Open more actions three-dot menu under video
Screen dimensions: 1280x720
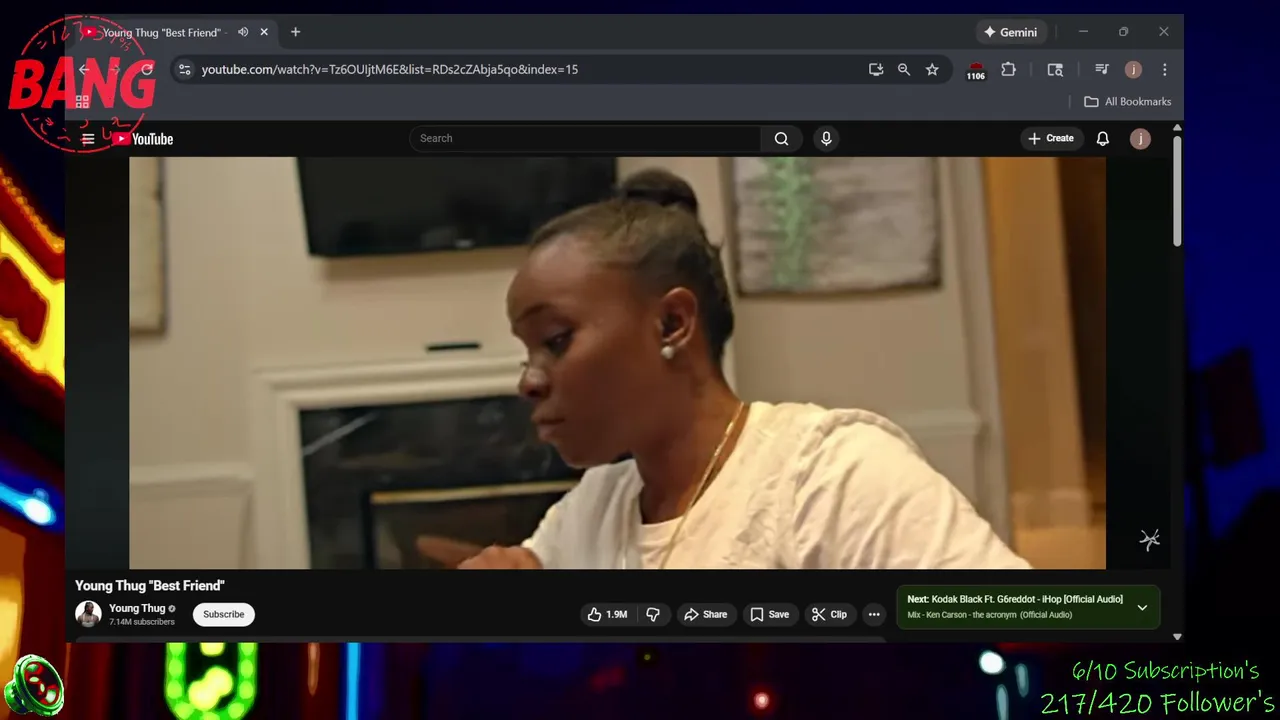point(874,614)
